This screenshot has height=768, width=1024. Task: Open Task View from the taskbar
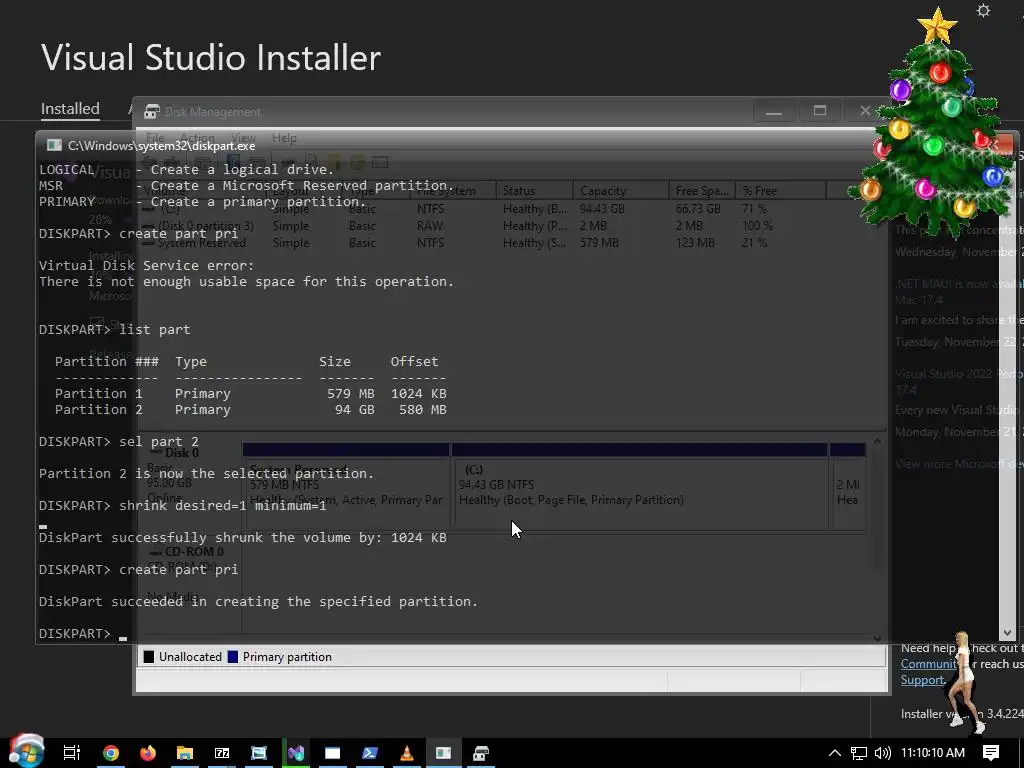pyautogui.click(x=72, y=753)
